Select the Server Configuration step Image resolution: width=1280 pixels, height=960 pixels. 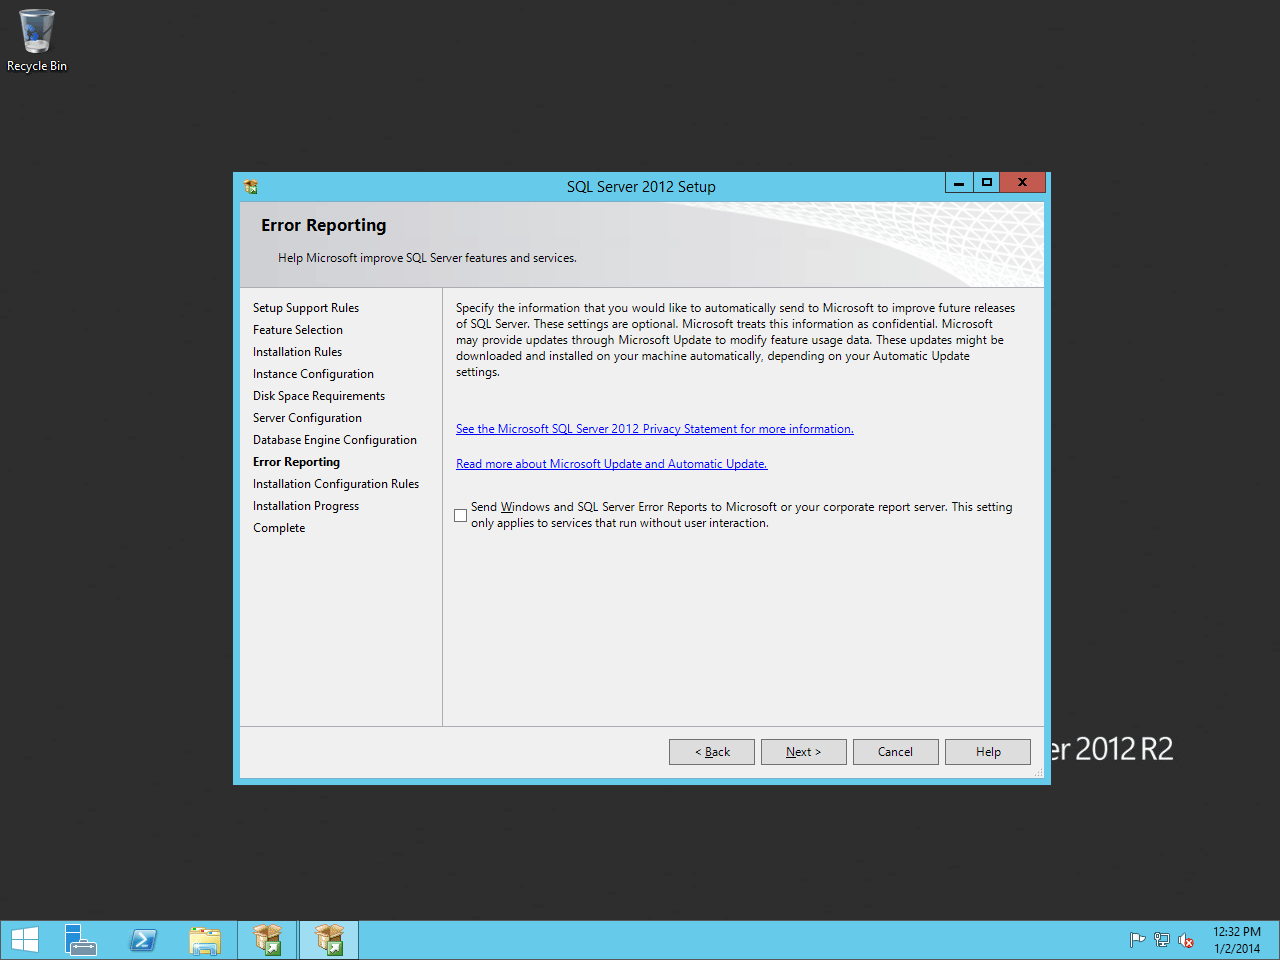point(308,418)
